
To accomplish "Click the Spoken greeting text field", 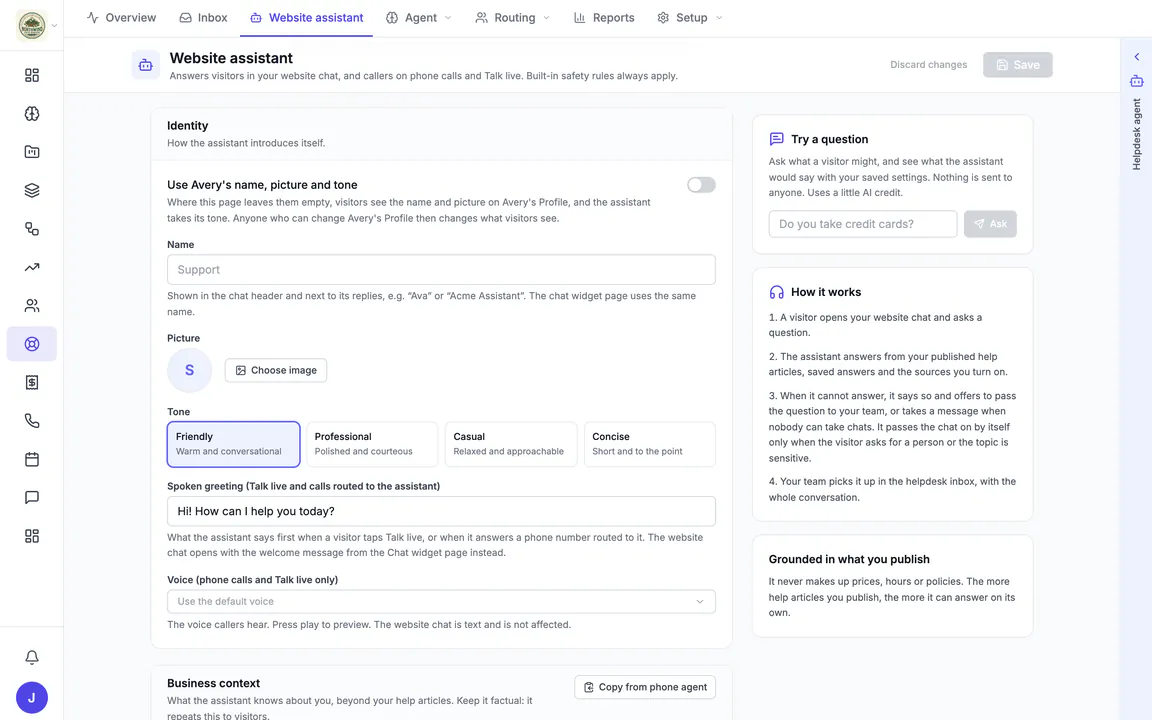I will 441,511.
